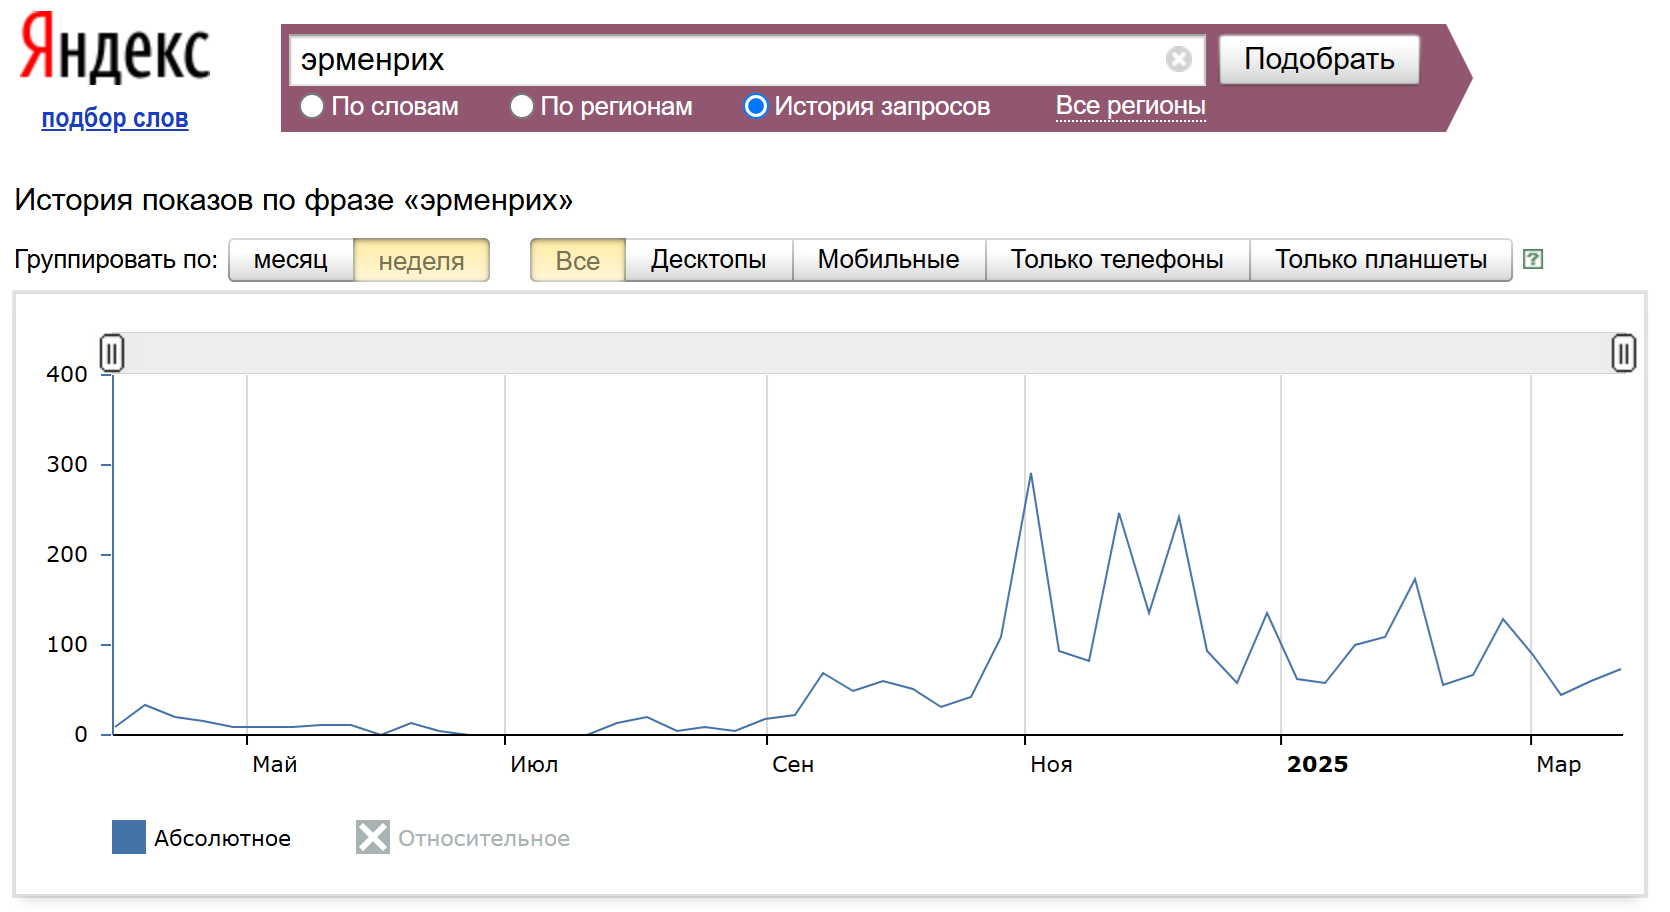
Task: Click the Яндекс logo
Action: pos(115,48)
